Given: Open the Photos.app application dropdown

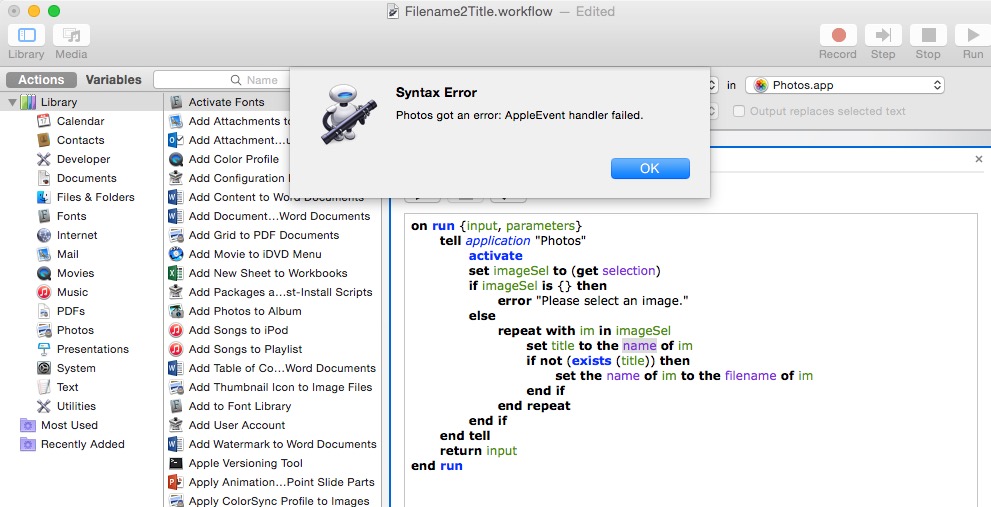Looking at the screenshot, I should point(845,85).
